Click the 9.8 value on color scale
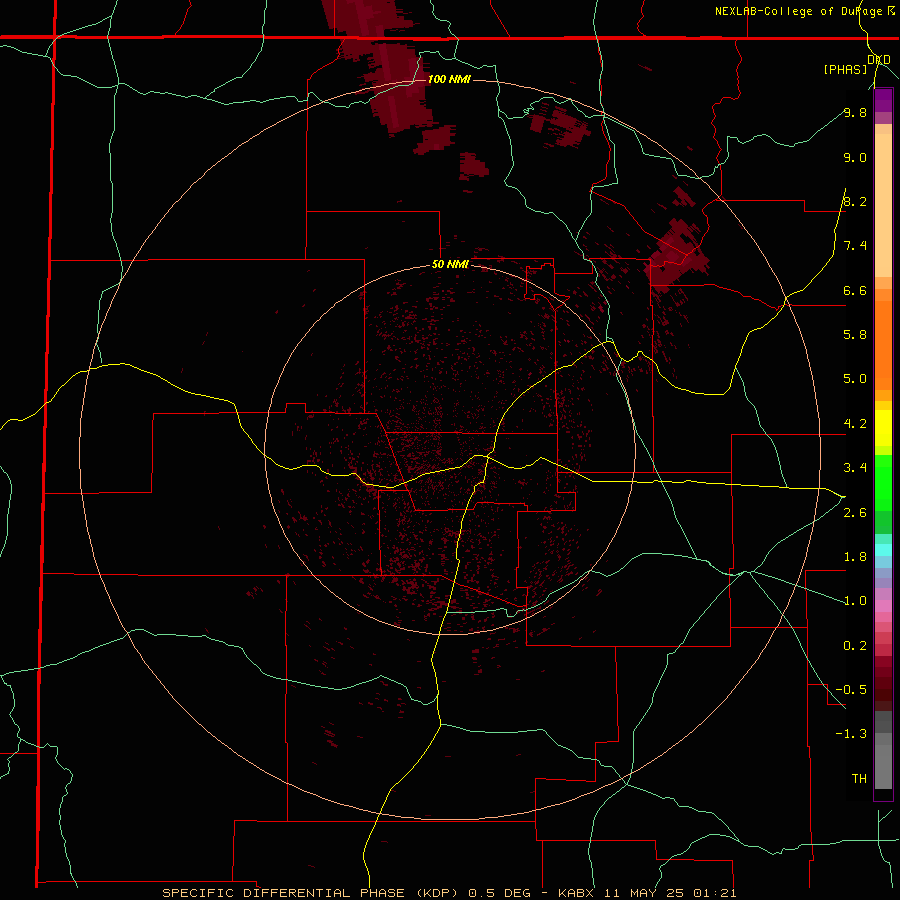This screenshot has width=900, height=900. click(x=855, y=112)
